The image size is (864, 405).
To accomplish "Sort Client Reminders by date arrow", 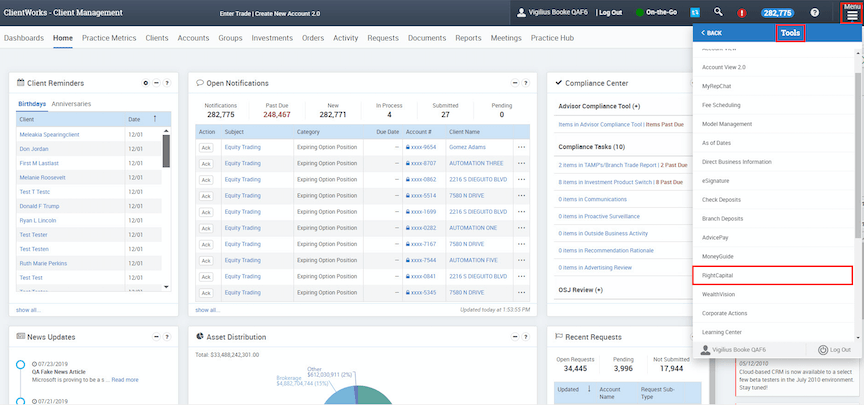I will point(154,119).
